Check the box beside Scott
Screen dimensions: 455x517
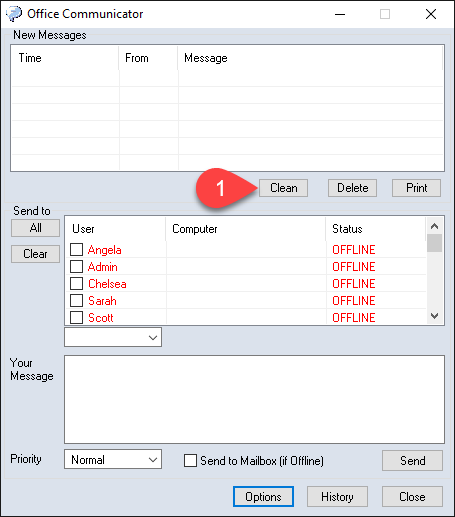tap(76, 317)
